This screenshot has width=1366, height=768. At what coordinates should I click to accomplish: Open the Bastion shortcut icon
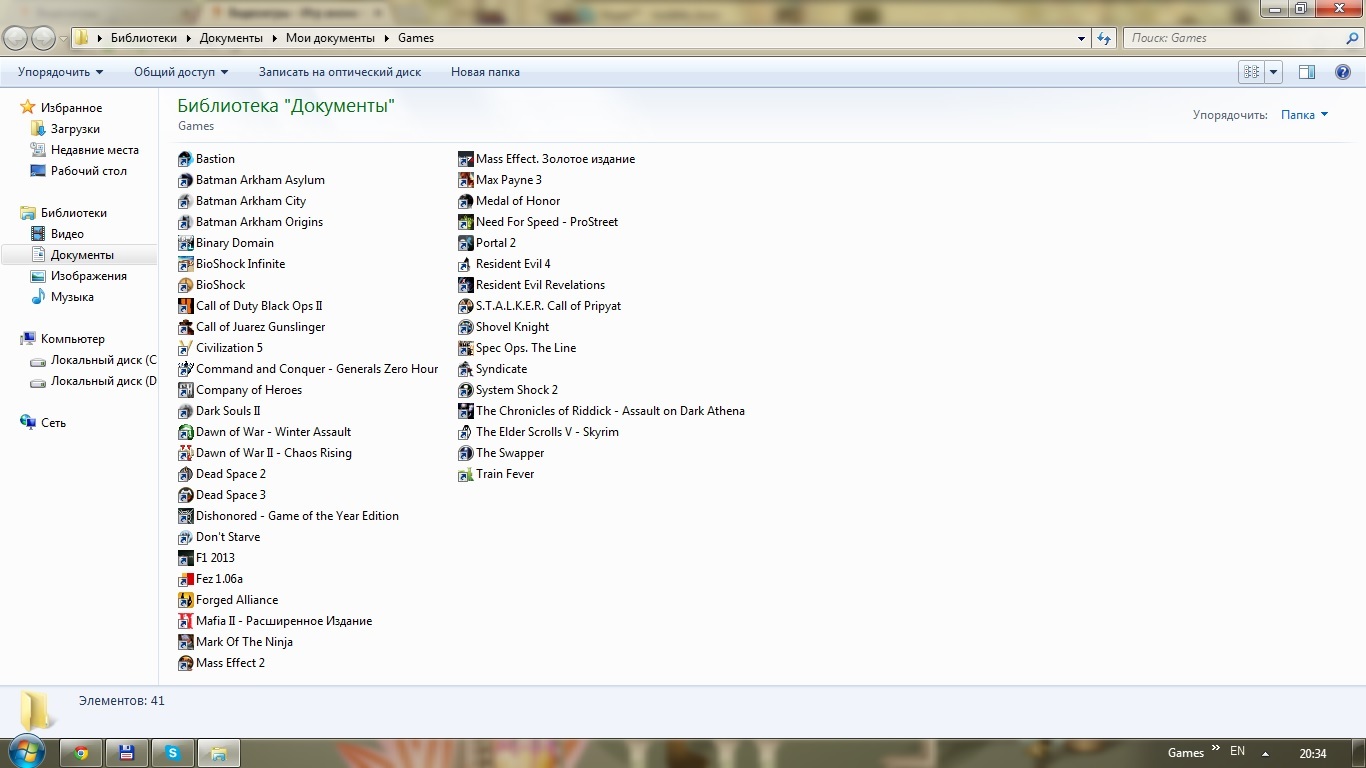[x=185, y=159]
